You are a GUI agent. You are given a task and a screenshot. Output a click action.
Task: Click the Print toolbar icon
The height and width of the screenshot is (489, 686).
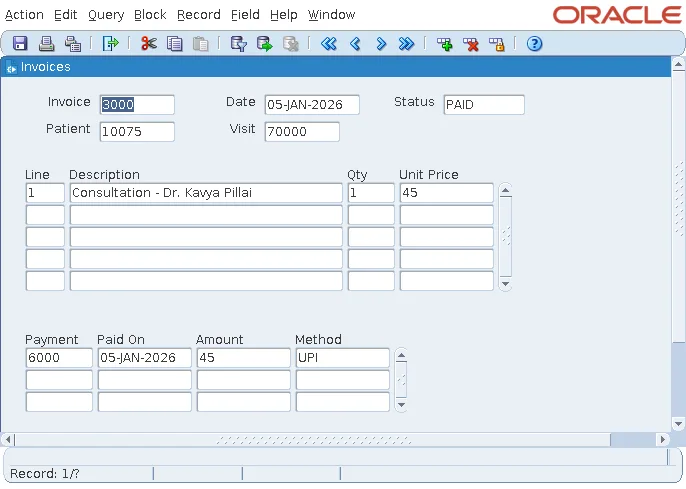point(46,44)
